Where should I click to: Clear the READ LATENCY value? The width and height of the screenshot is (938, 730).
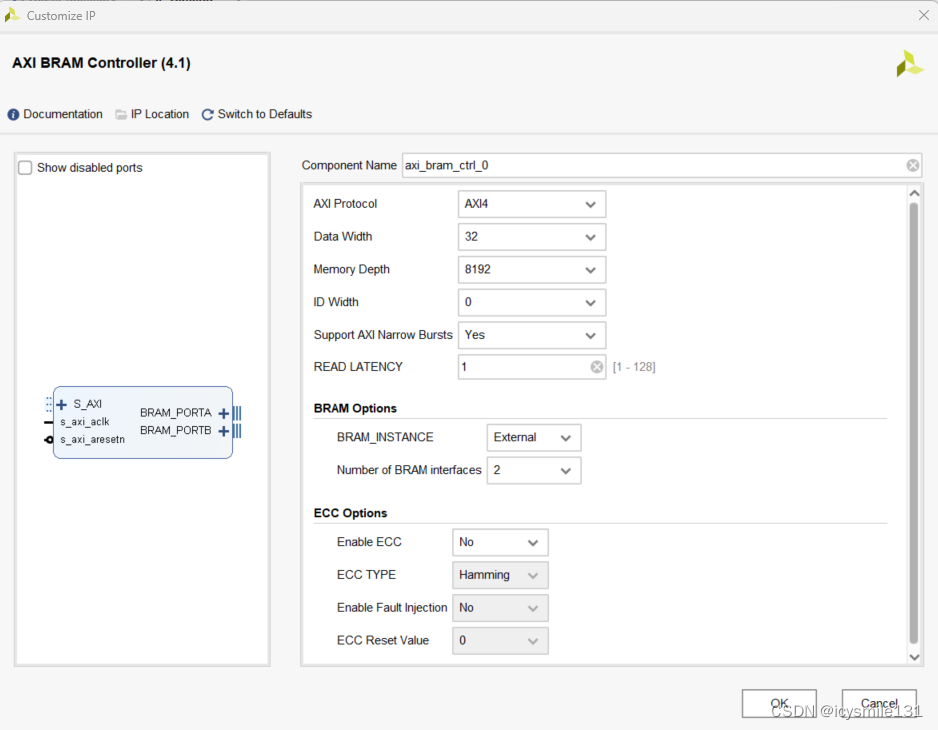(596, 367)
